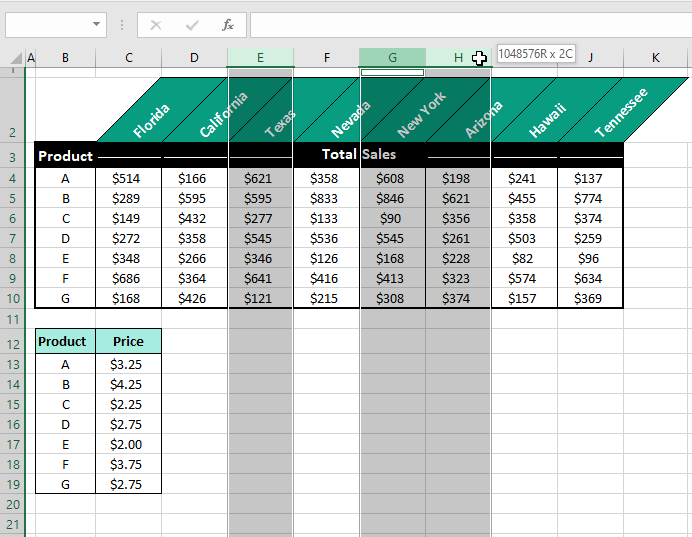
Task: Click the black Product header cell in row 3
Action: click(65, 156)
